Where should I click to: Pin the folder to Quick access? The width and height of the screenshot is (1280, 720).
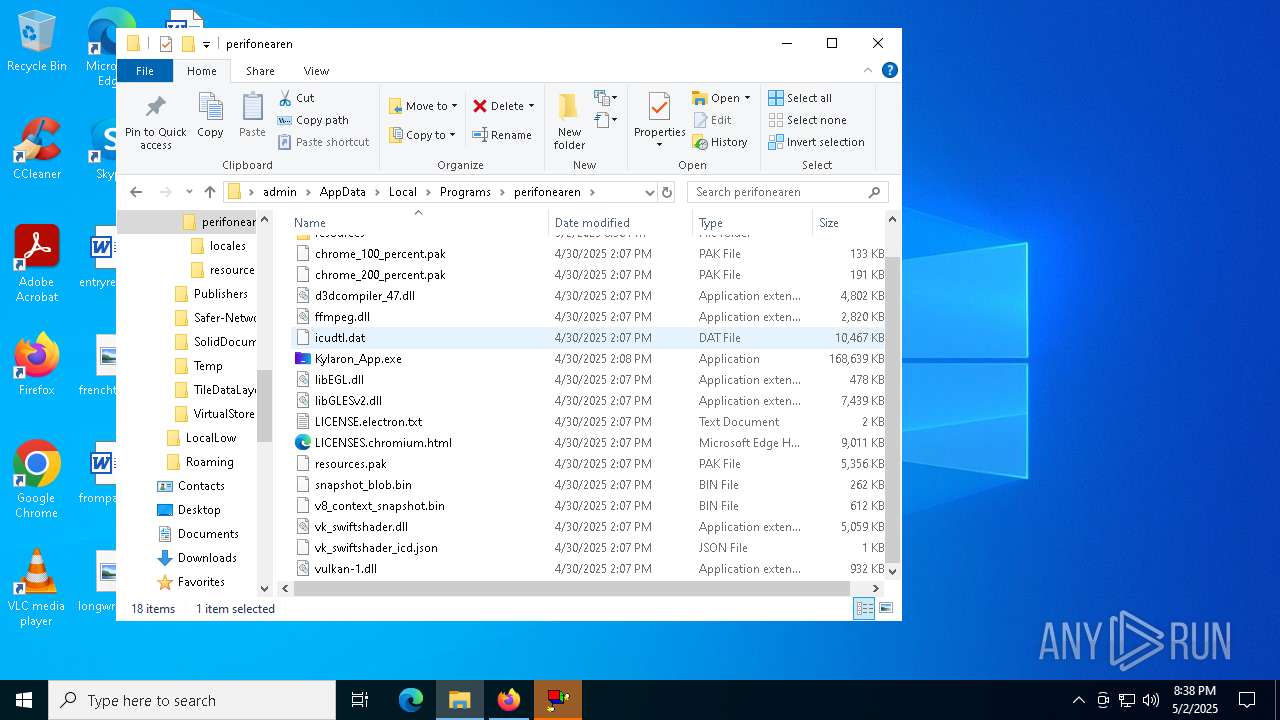coord(155,122)
